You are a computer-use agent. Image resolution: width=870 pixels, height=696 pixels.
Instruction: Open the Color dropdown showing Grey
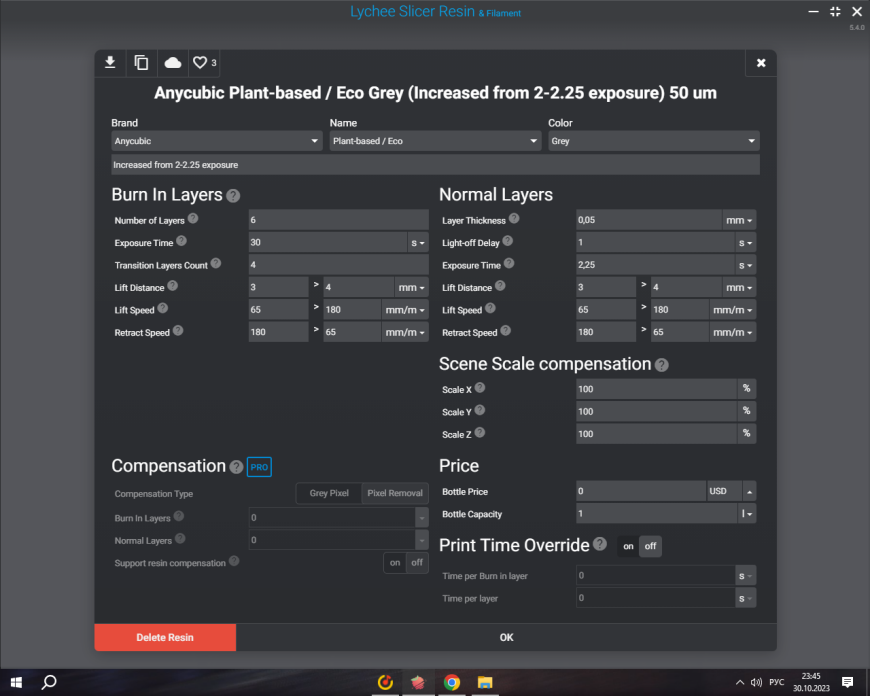(x=654, y=141)
